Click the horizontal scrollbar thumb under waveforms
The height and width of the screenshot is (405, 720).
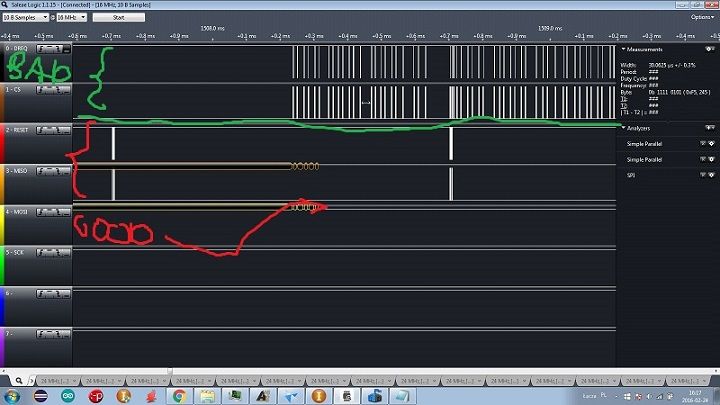[x=170, y=370]
